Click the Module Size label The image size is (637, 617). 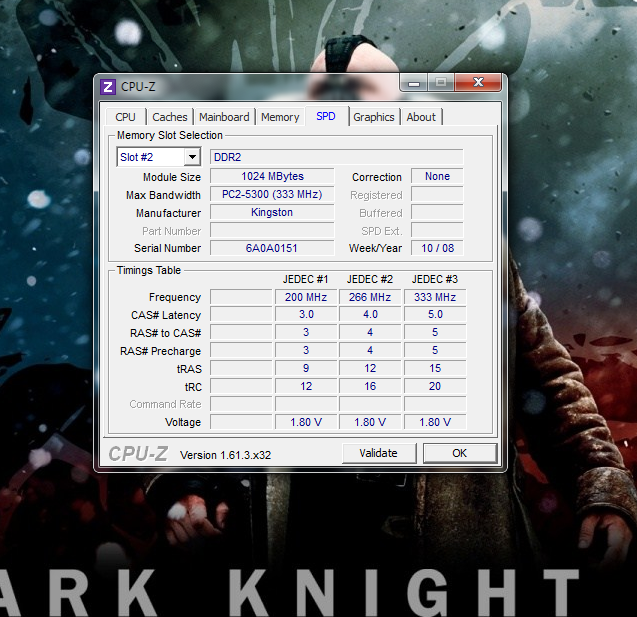[172, 177]
